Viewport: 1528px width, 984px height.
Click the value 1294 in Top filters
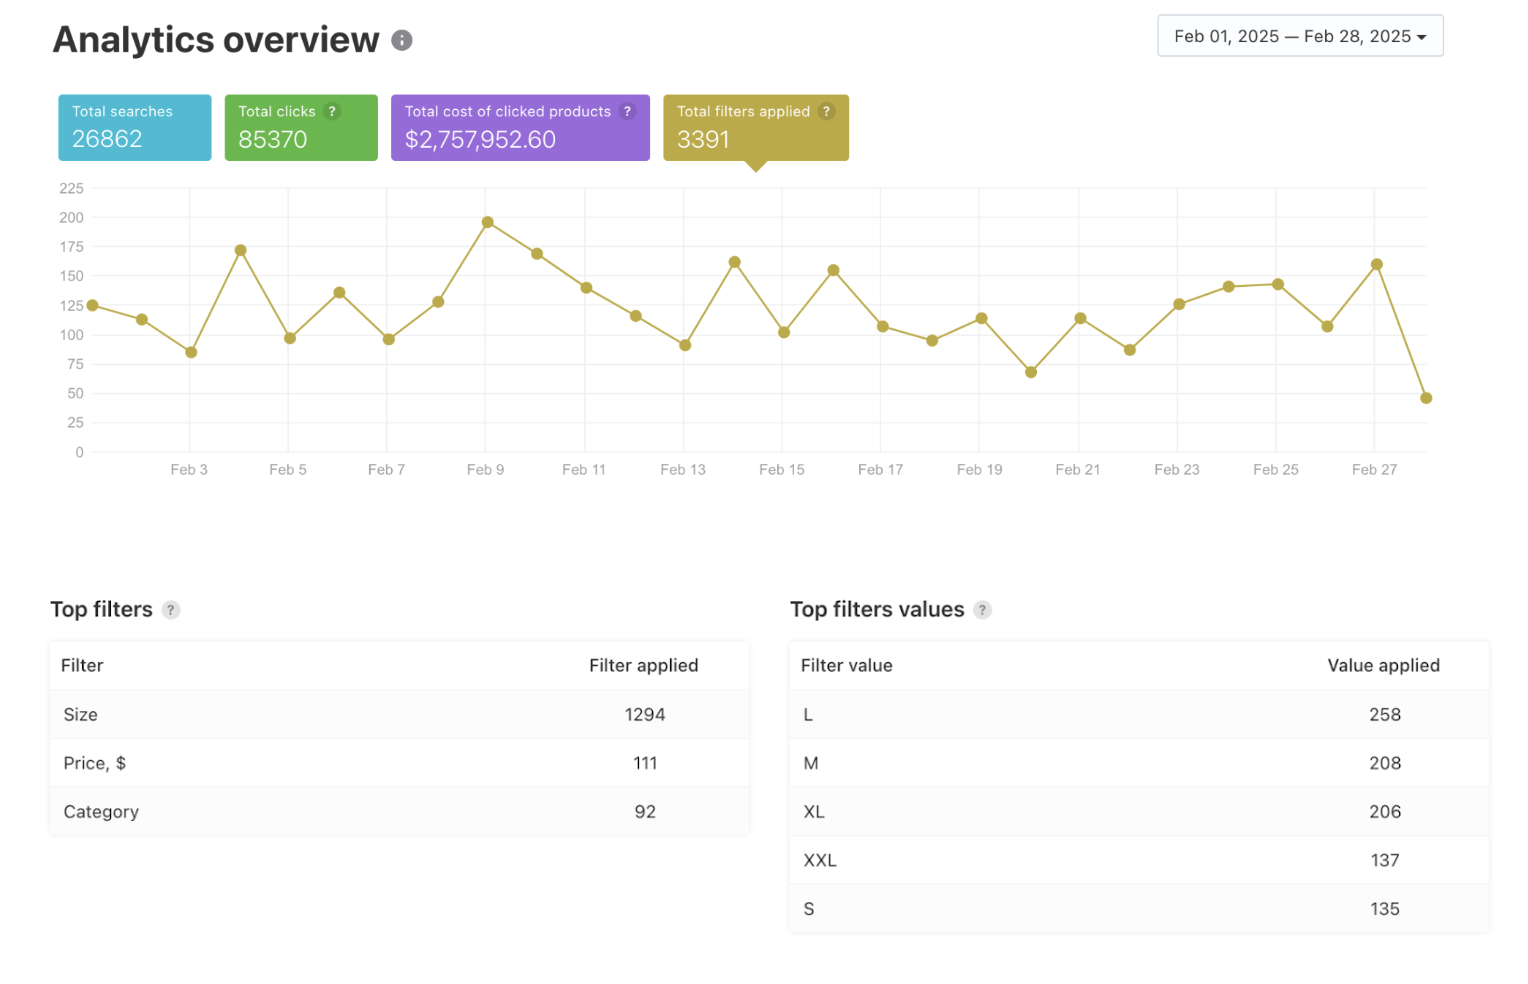pyautogui.click(x=645, y=715)
